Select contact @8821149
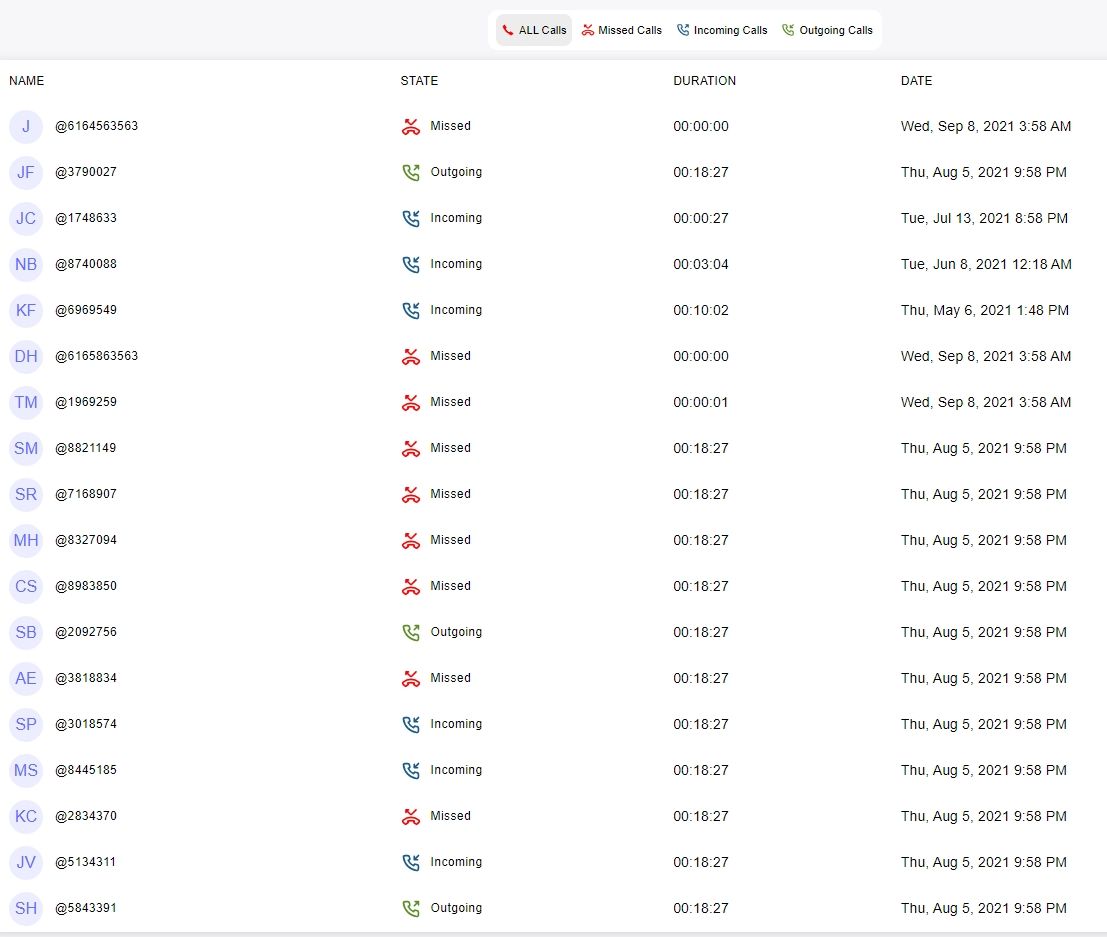Image resolution: width=1107 pixels, height=937 pixels. (85, 448)
